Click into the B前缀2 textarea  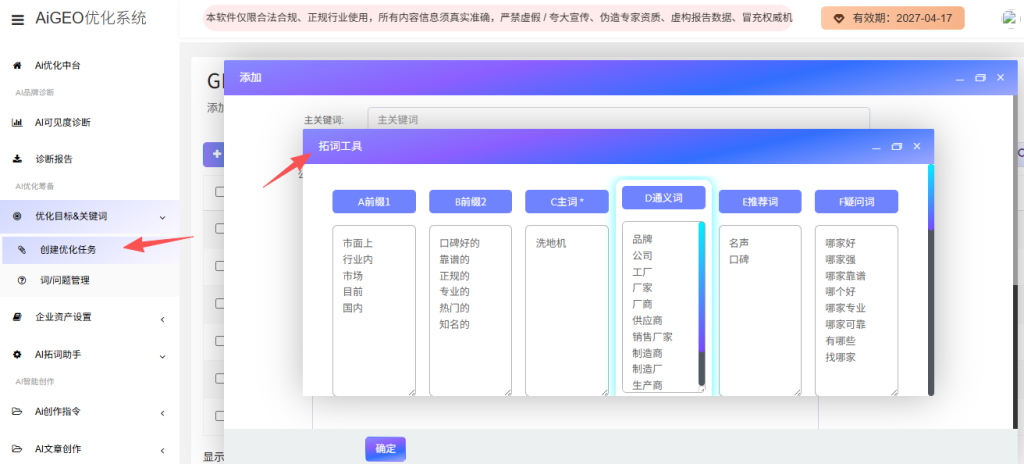[470, 310]
